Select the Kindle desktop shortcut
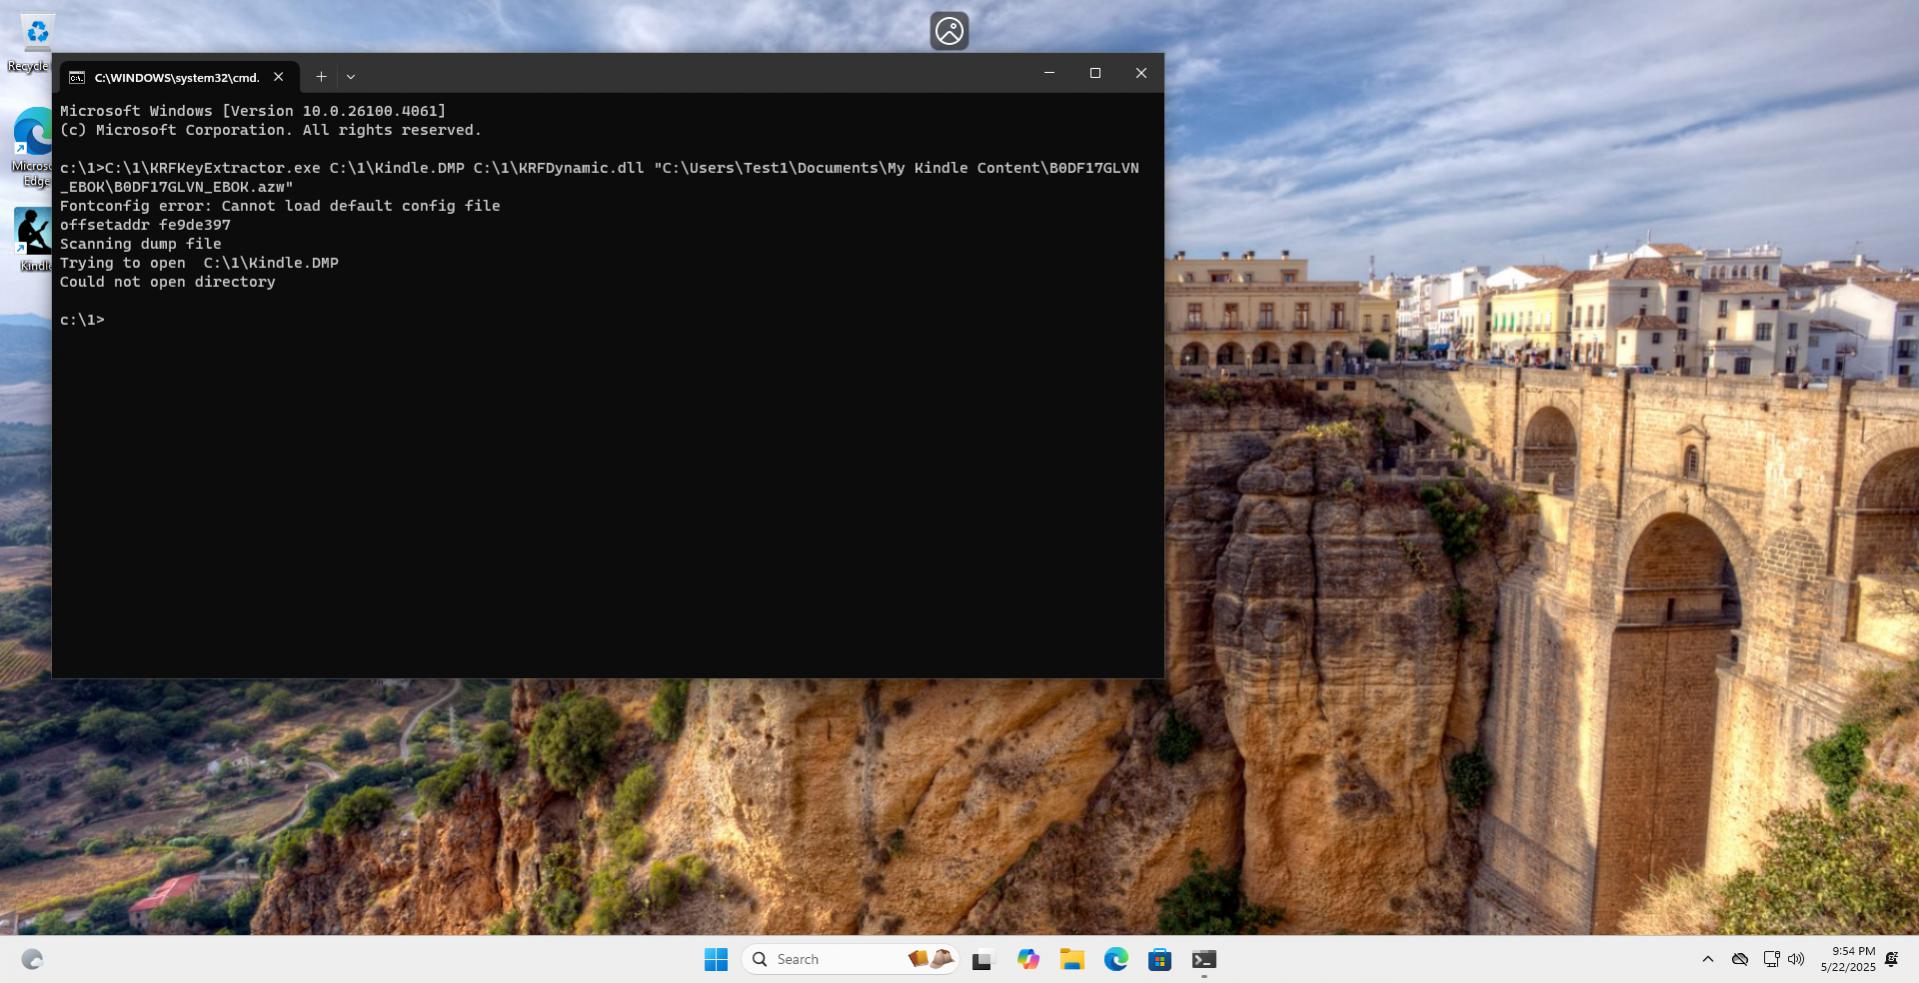Image resolution: width=1919 pixels, height=983 pixels. (x=32, y=239)
